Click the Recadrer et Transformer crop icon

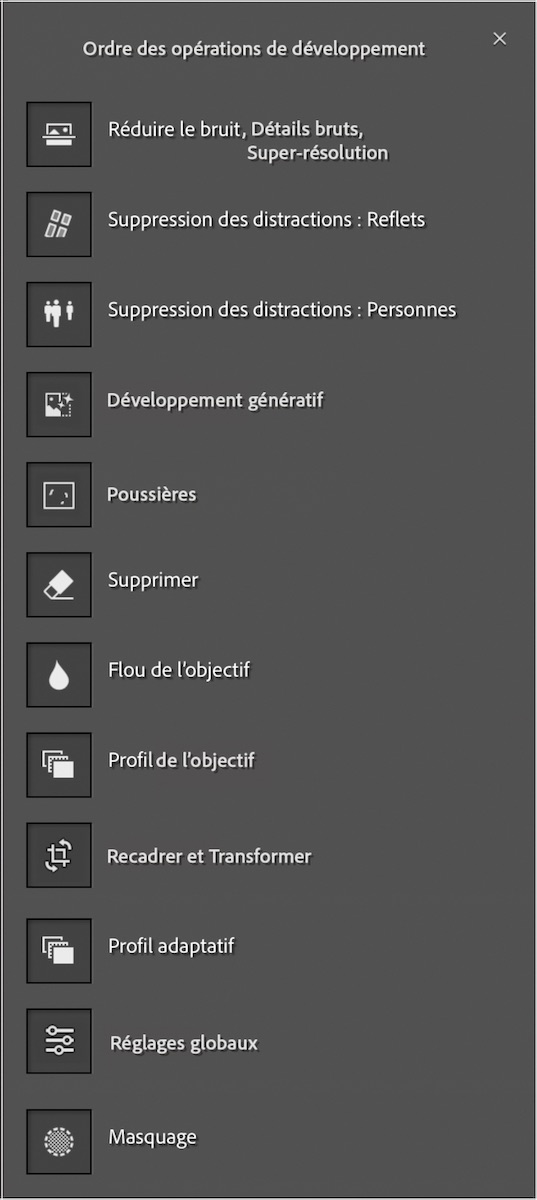[59, 855]
